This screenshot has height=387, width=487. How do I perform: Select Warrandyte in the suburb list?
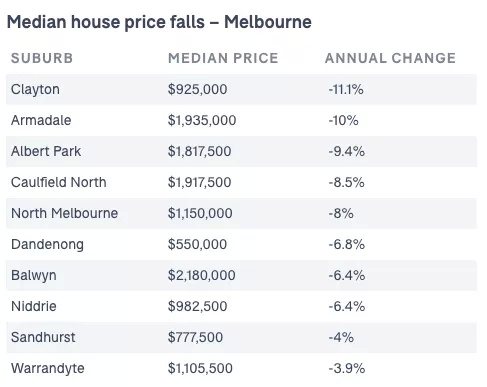[x=48, y=369]
